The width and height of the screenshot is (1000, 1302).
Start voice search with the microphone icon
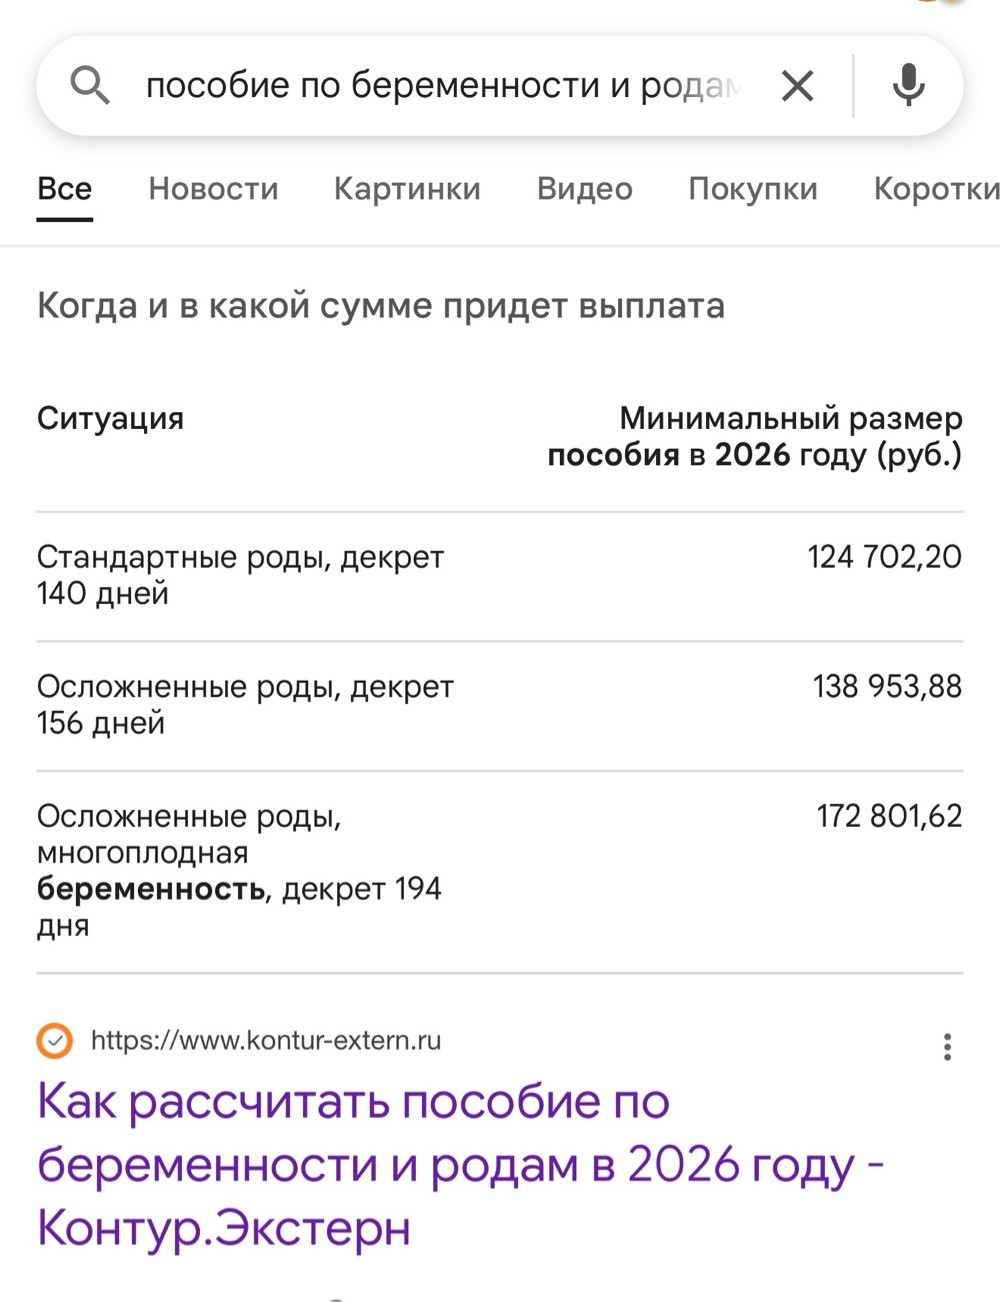pos(908,86)
